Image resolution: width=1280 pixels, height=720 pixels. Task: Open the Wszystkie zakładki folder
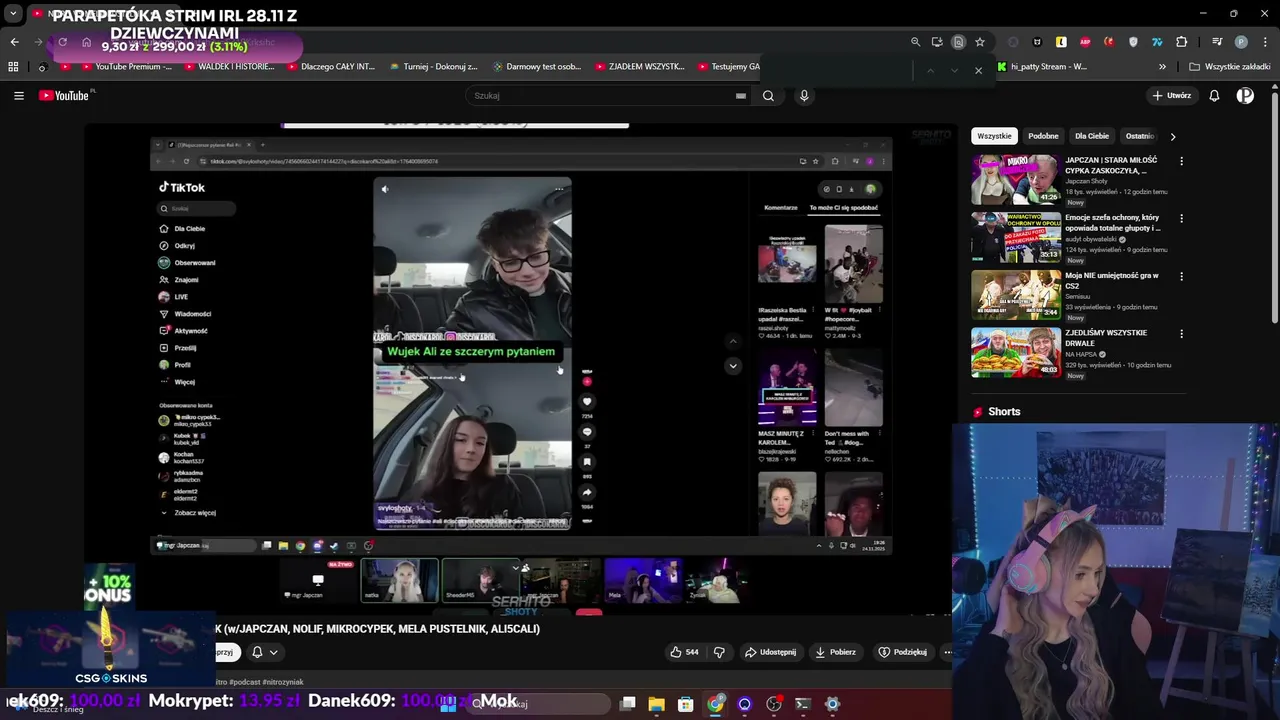click(x=1230, y=67)
